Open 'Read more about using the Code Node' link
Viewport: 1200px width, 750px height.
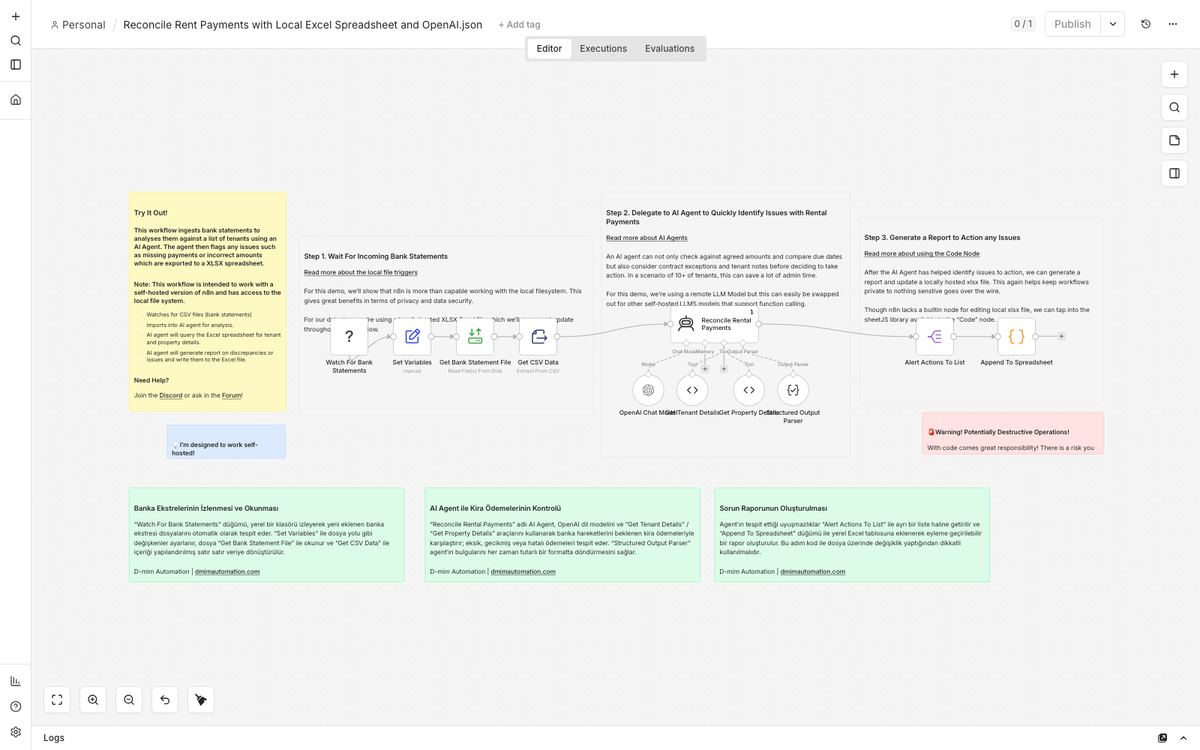coord(921,254)
